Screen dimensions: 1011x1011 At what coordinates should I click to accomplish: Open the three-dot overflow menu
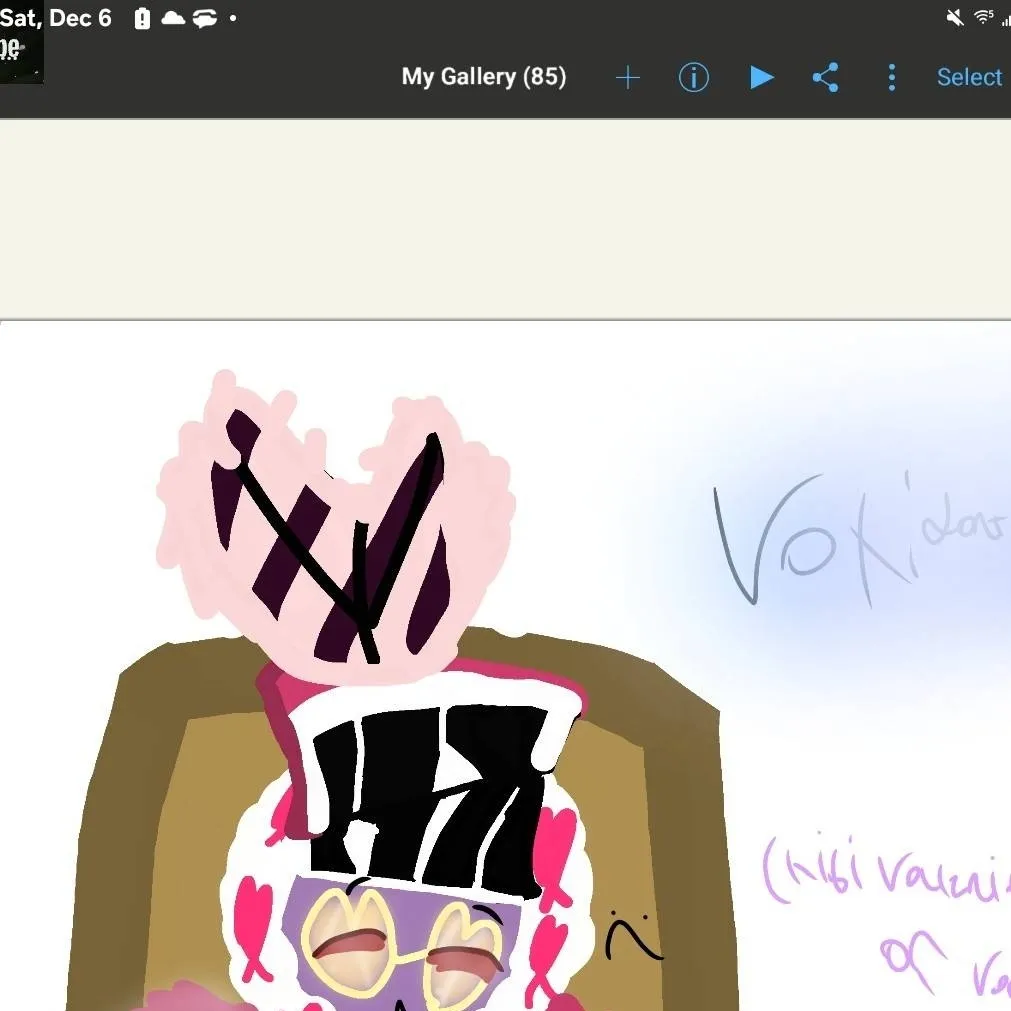[x=891, y=78]
